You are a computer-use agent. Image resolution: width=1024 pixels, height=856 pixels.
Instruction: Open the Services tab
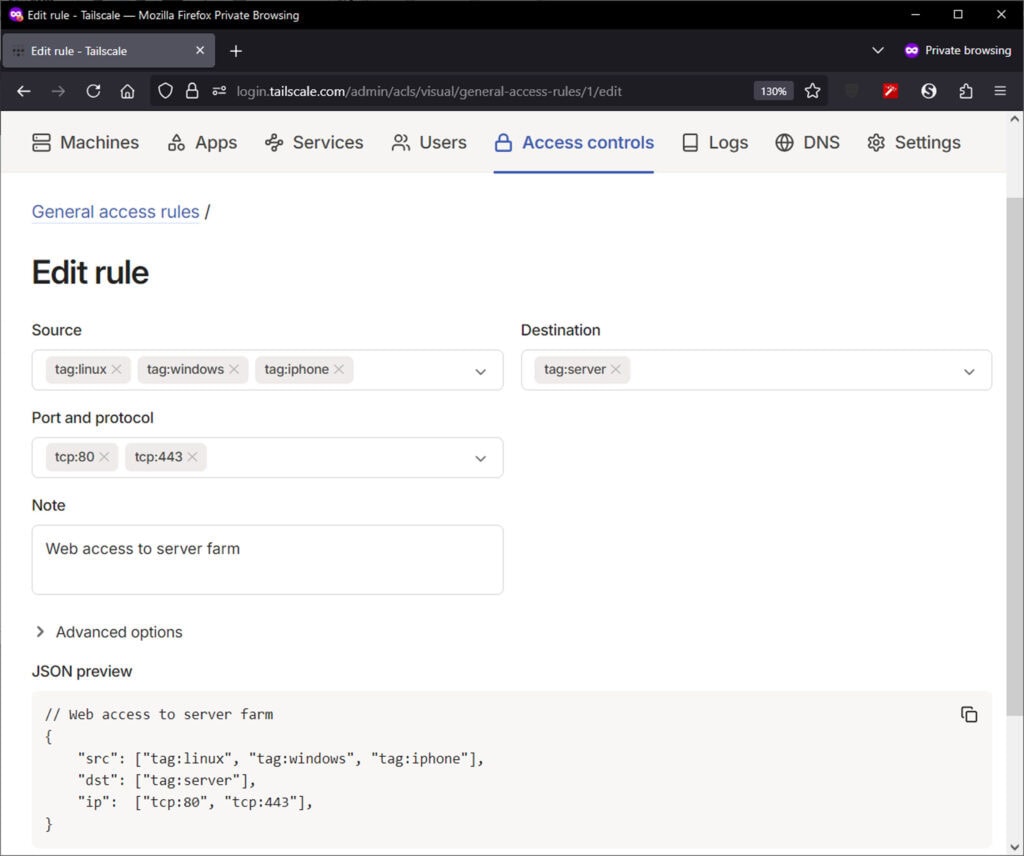[x=314, y=142]
